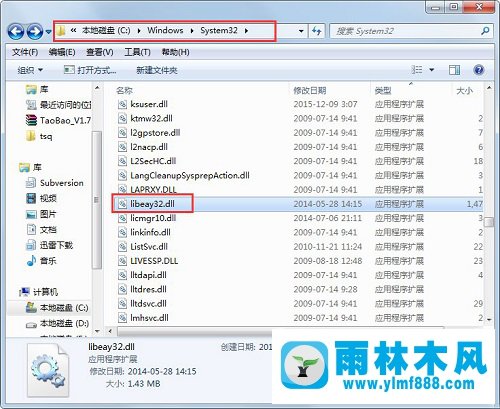
Task: Open the 编辑(E) menu
Action: (x=62, y=52)
